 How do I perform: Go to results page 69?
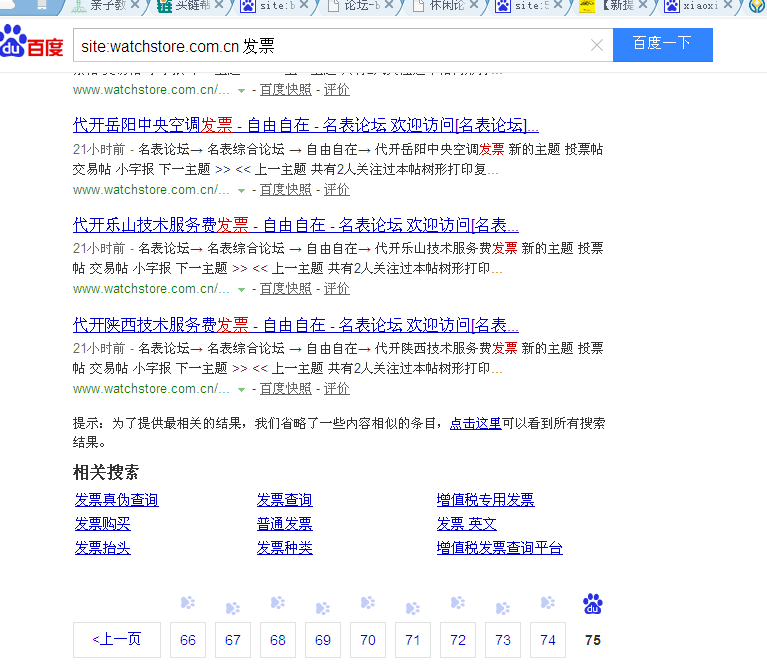click(323, 640)
